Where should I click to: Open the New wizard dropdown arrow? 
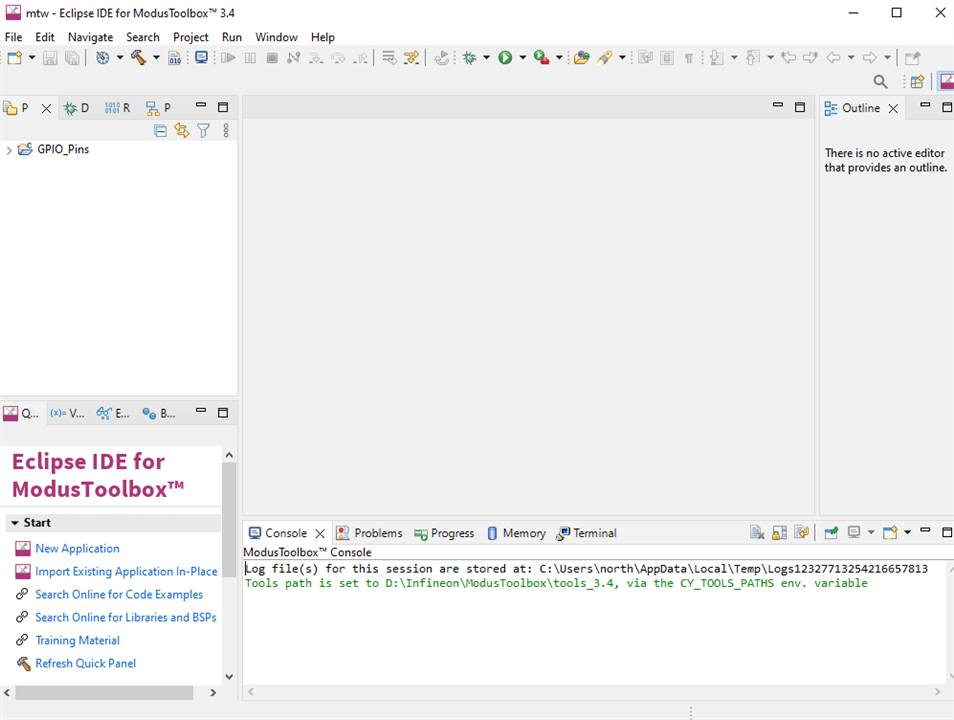coord(32,58)
